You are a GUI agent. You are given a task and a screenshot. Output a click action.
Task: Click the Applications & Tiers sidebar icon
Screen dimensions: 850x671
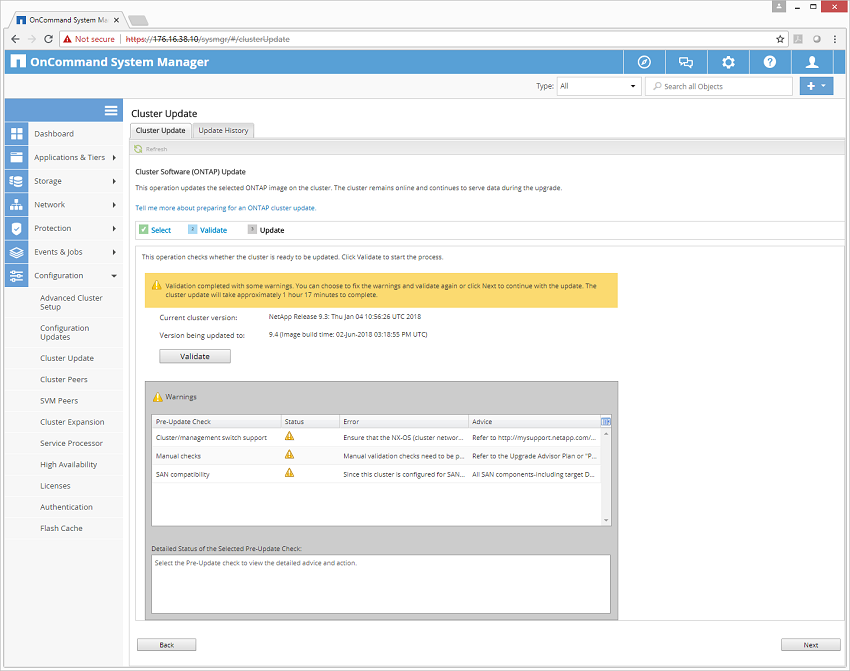point(17,157)
